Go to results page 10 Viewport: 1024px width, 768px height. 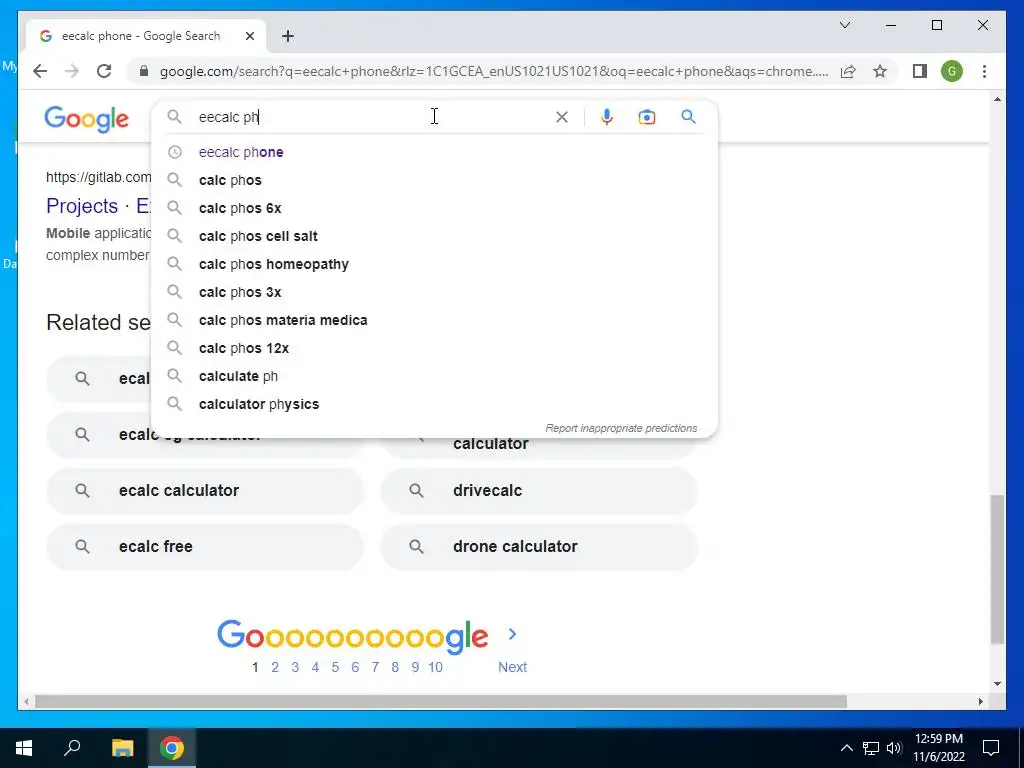pos(436,667)
